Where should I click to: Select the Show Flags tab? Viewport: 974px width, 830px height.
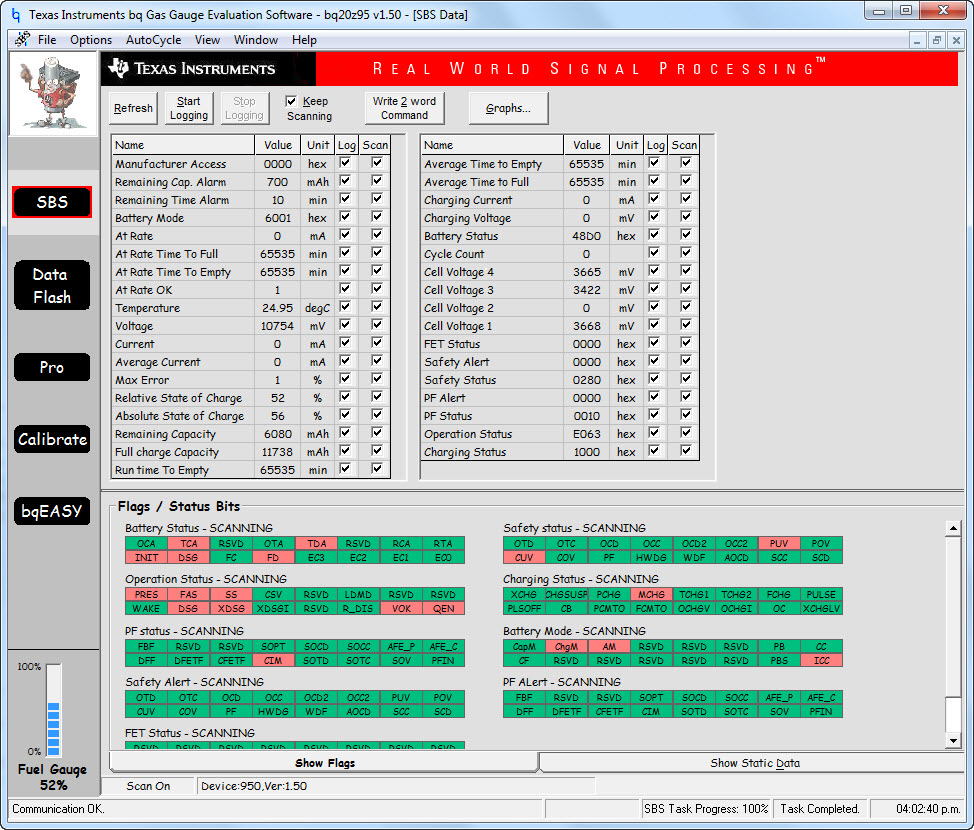point(324,762)
